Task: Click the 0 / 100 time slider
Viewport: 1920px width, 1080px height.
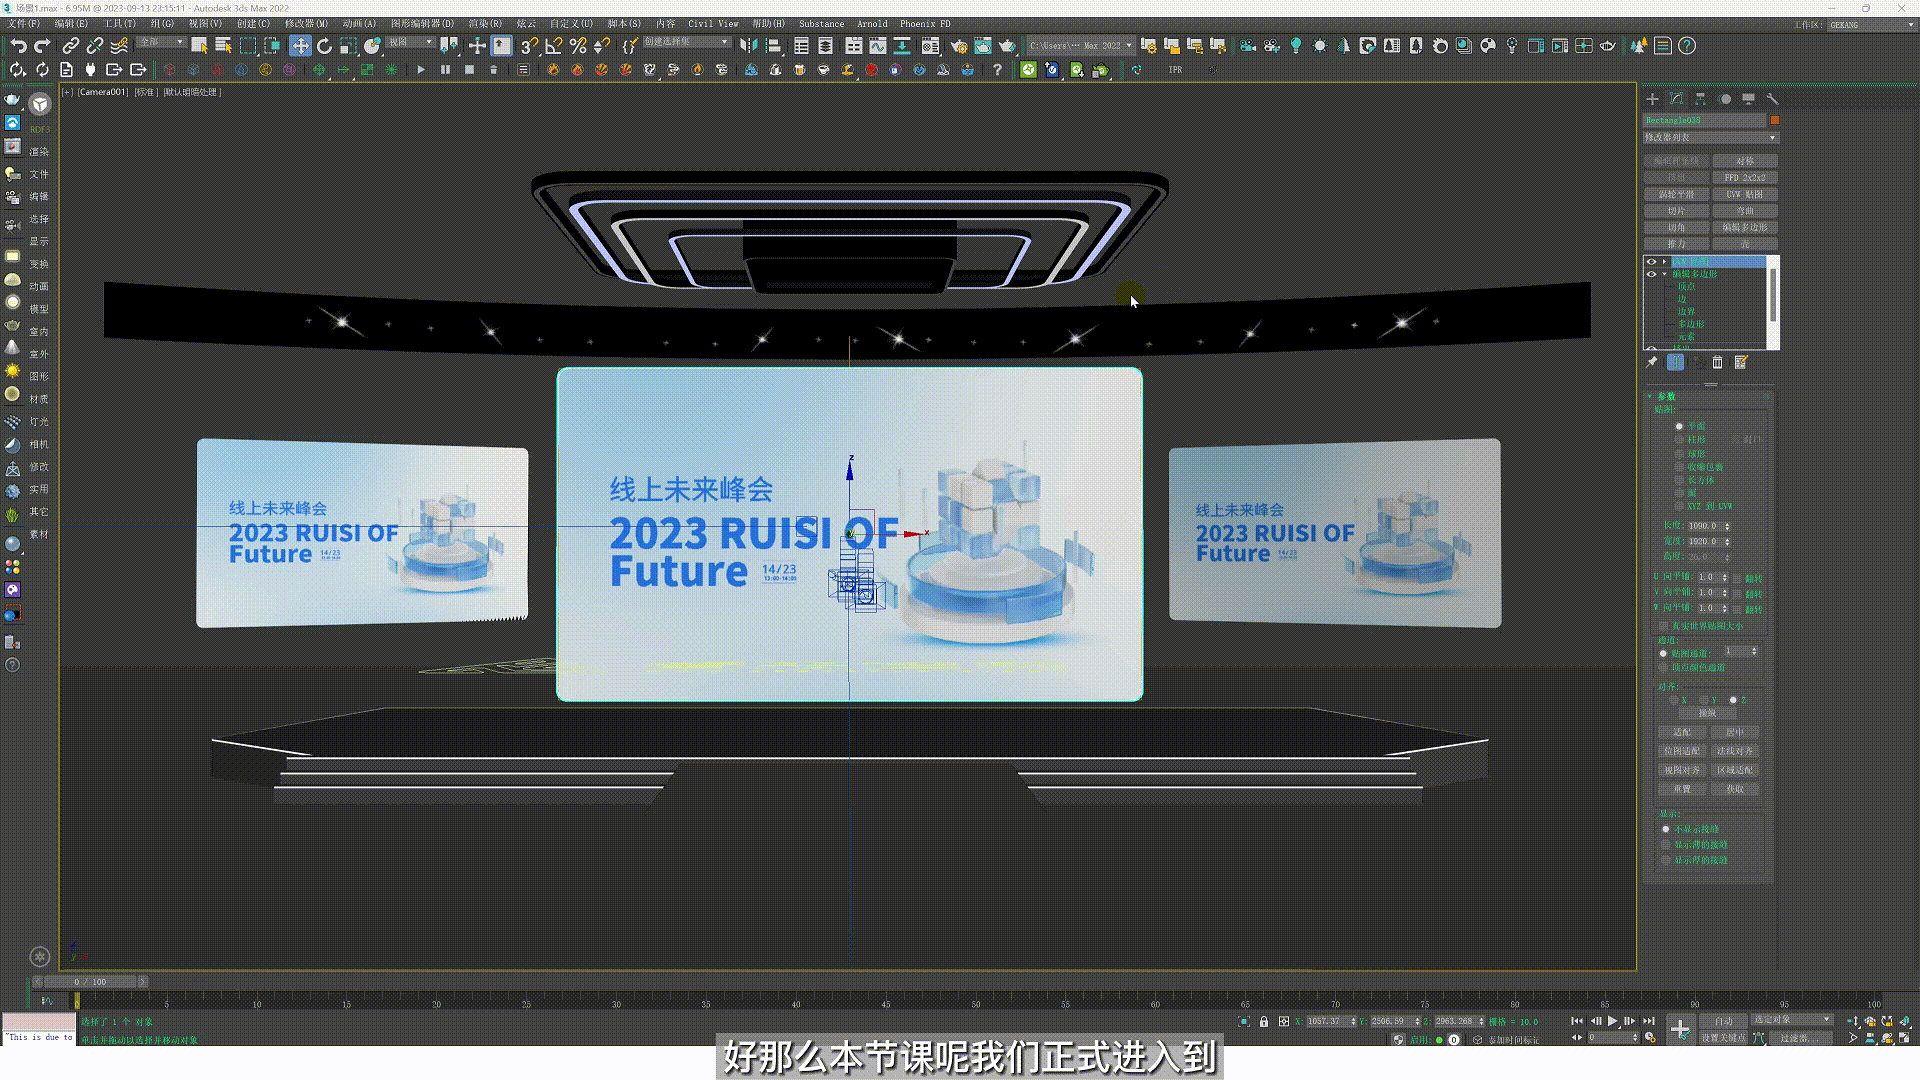Action: click(90, 982)
